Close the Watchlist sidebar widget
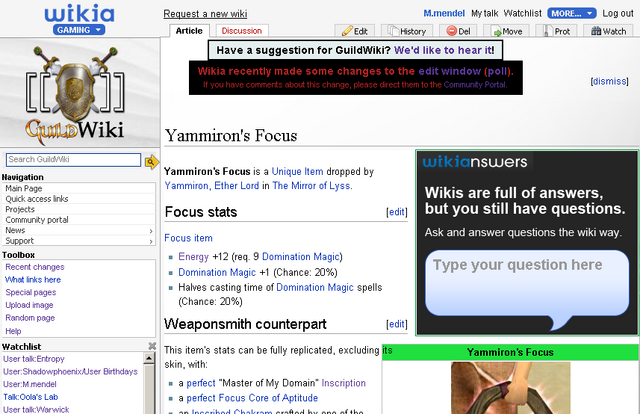The image size is (640, 414). (152, 346)
